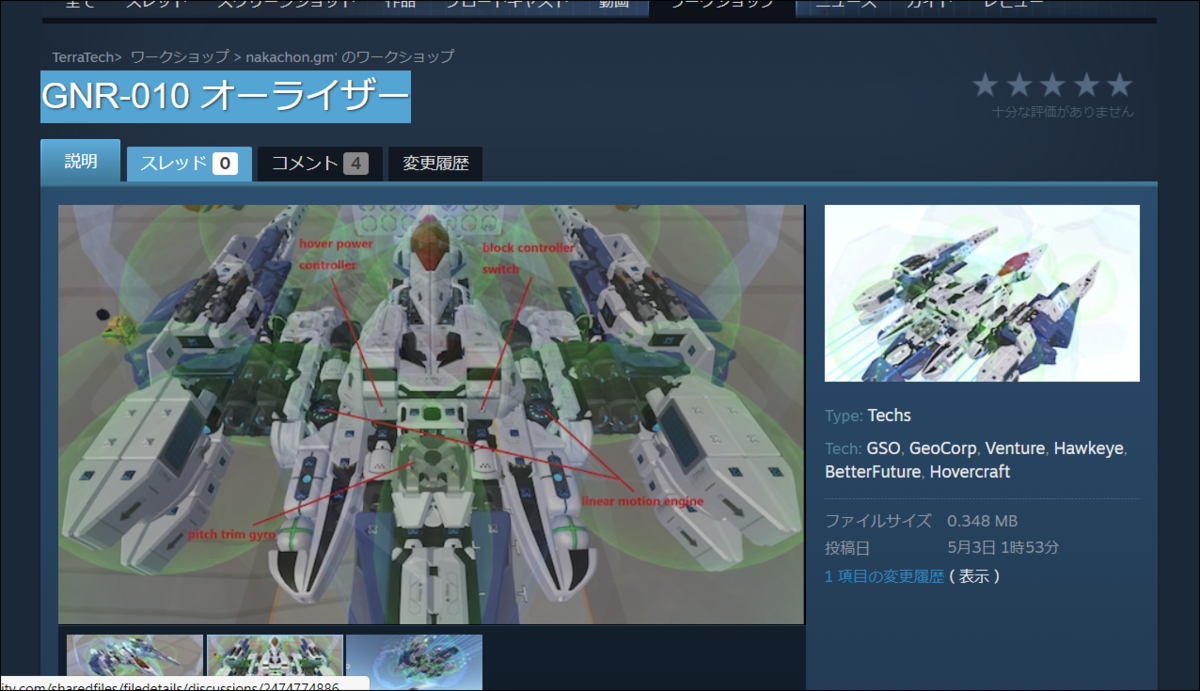Switch to the 説明 tab
The width and height of the screenshot is (1200, 691).
(x=80, y=161)
